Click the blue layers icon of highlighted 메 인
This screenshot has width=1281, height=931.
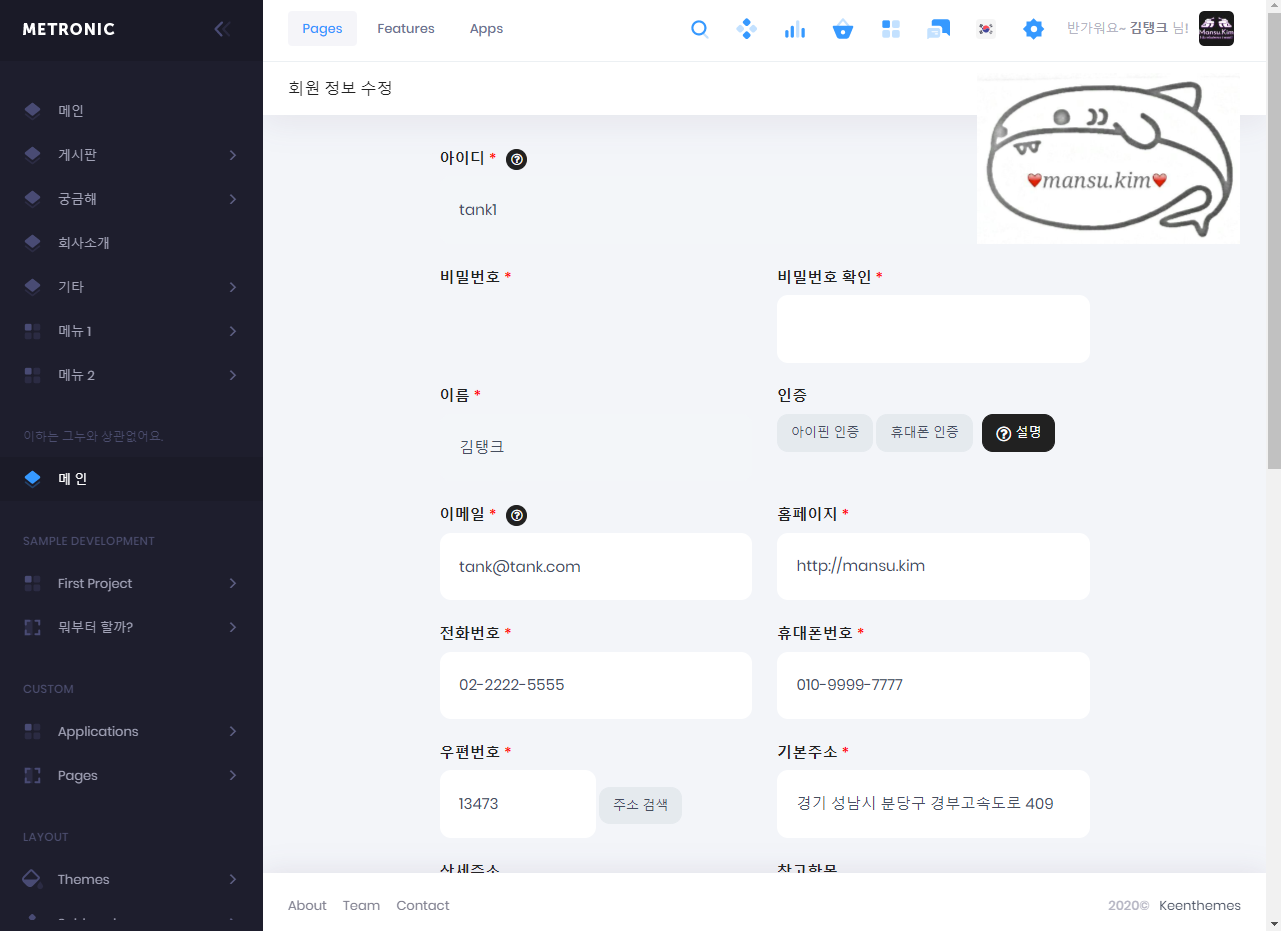[x=32, y=479]
